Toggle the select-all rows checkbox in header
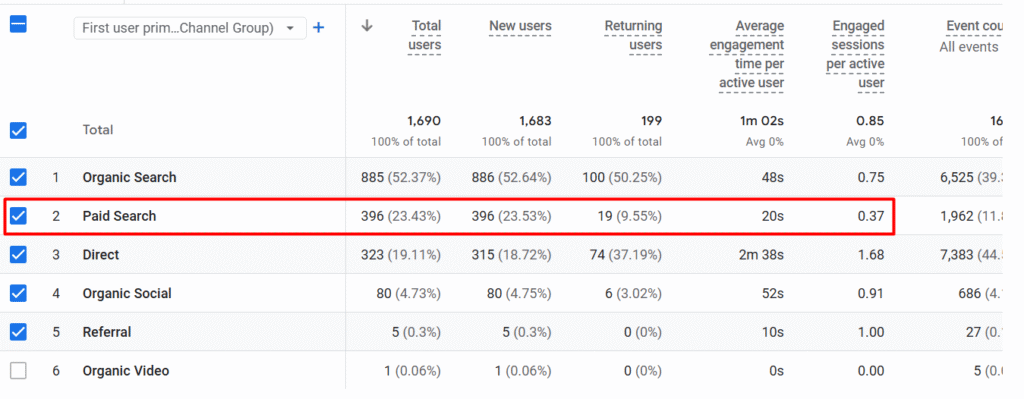The image size is (1024, 399). (18, 25)
